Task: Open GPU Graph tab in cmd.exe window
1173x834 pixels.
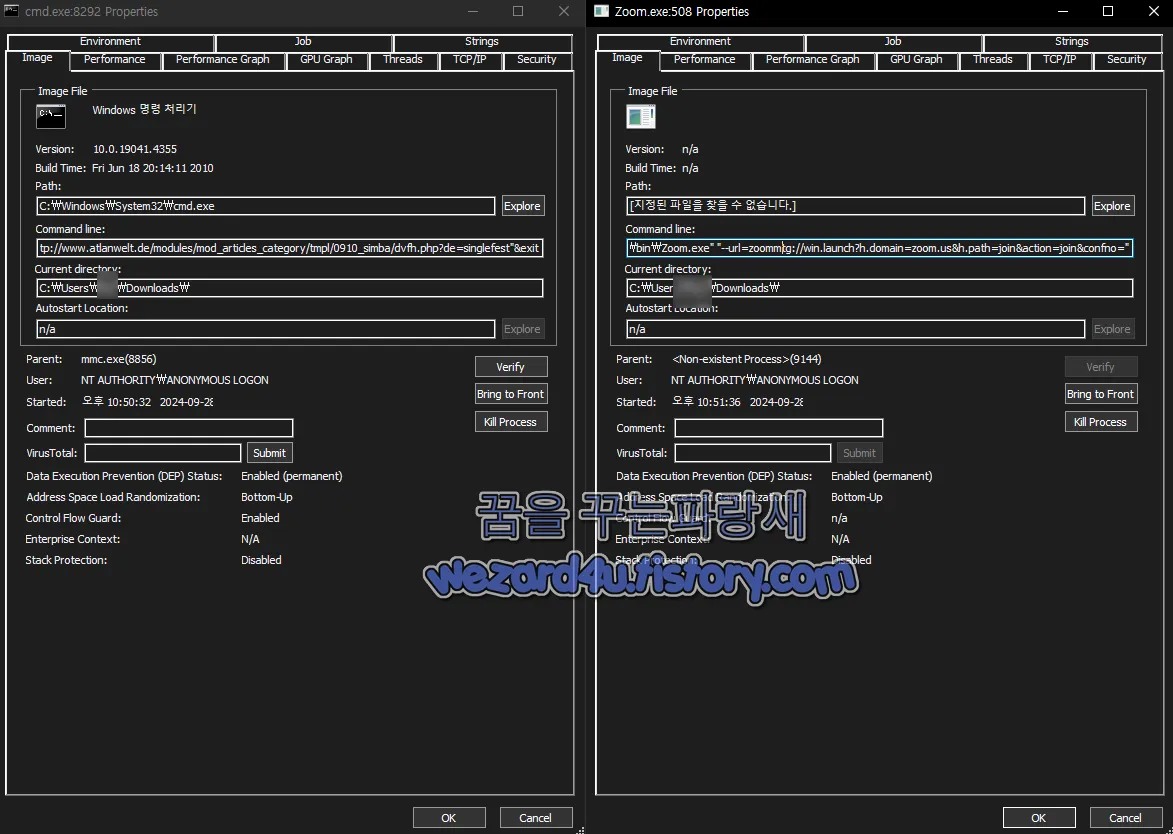Action: tap(326, 60)
